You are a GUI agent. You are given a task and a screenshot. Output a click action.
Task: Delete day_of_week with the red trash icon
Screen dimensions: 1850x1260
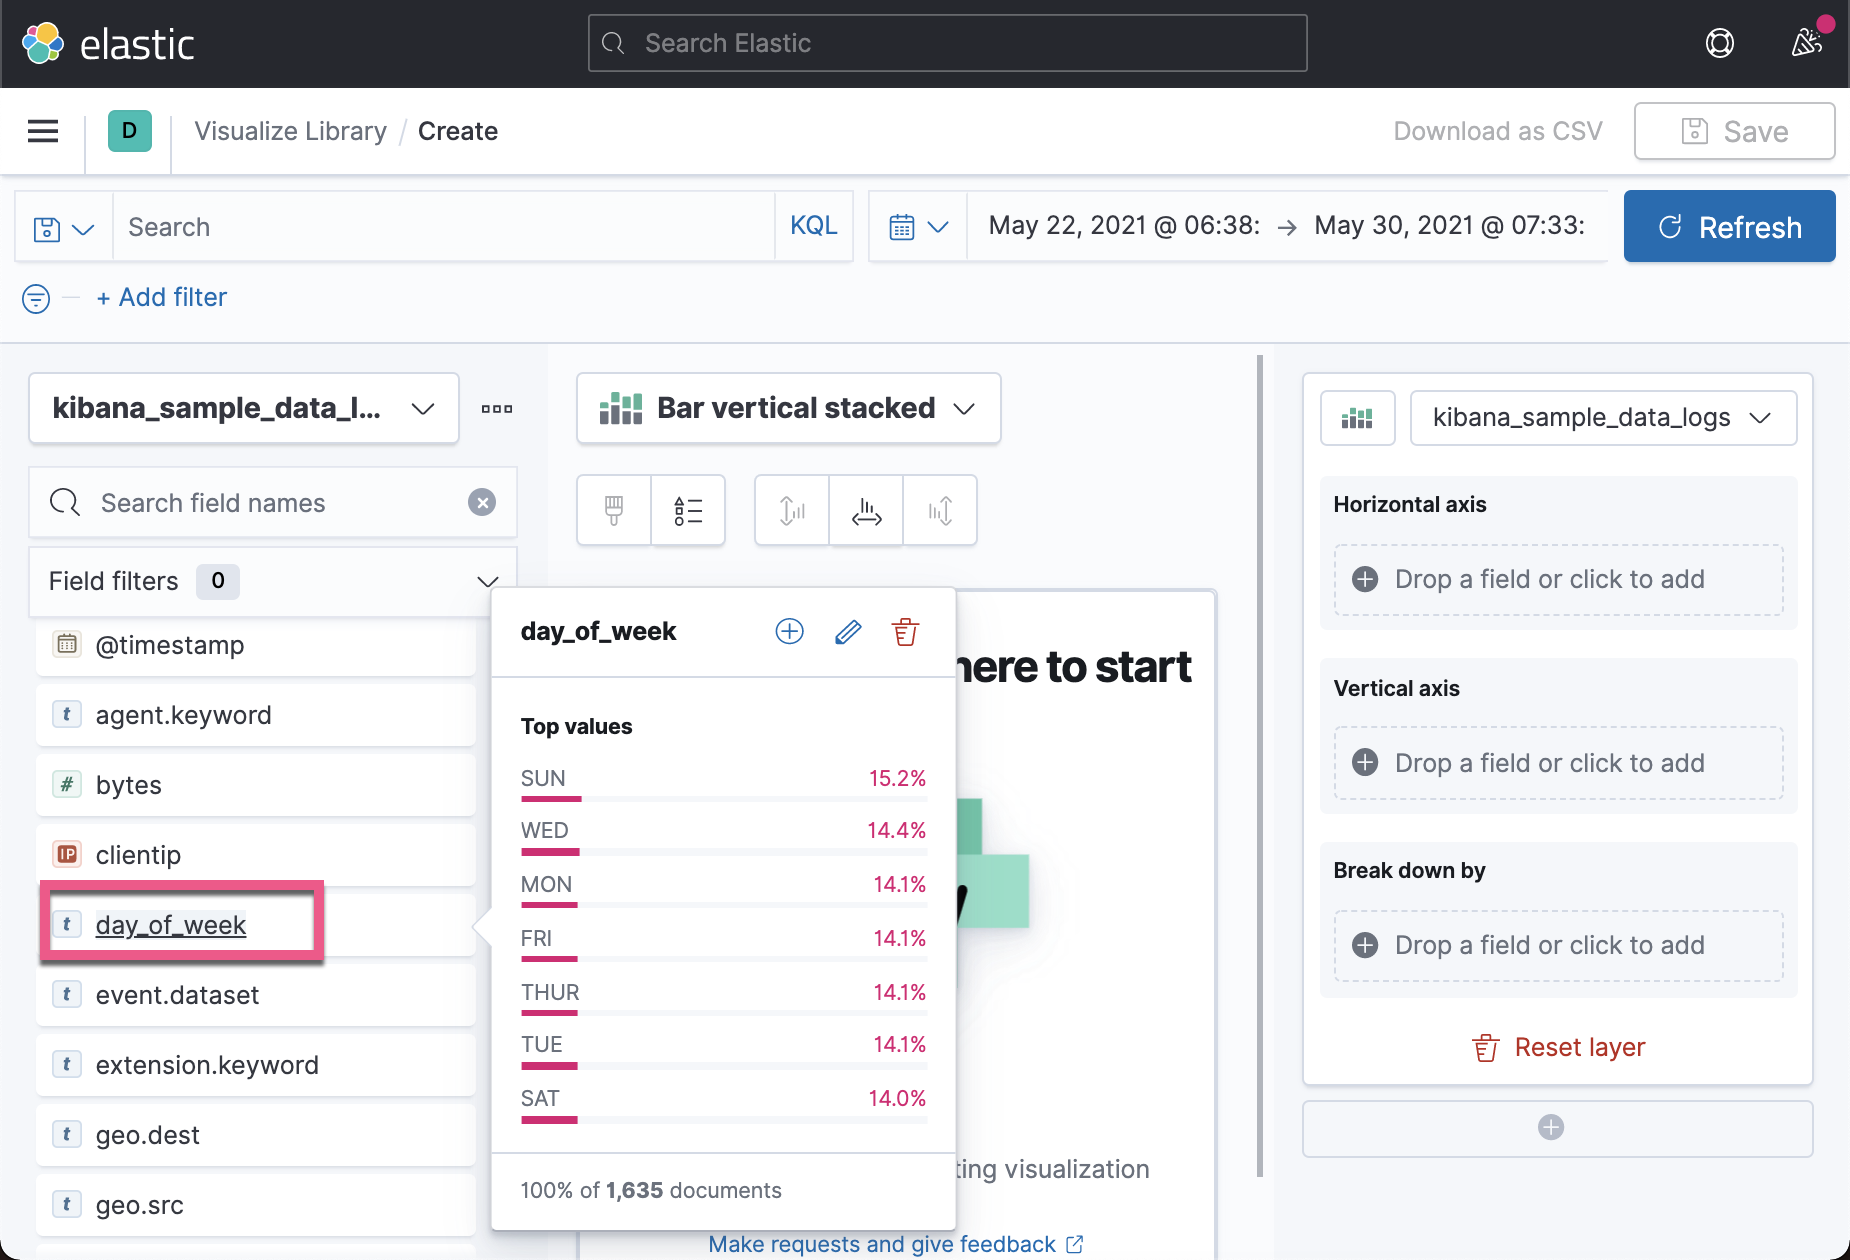905,631
